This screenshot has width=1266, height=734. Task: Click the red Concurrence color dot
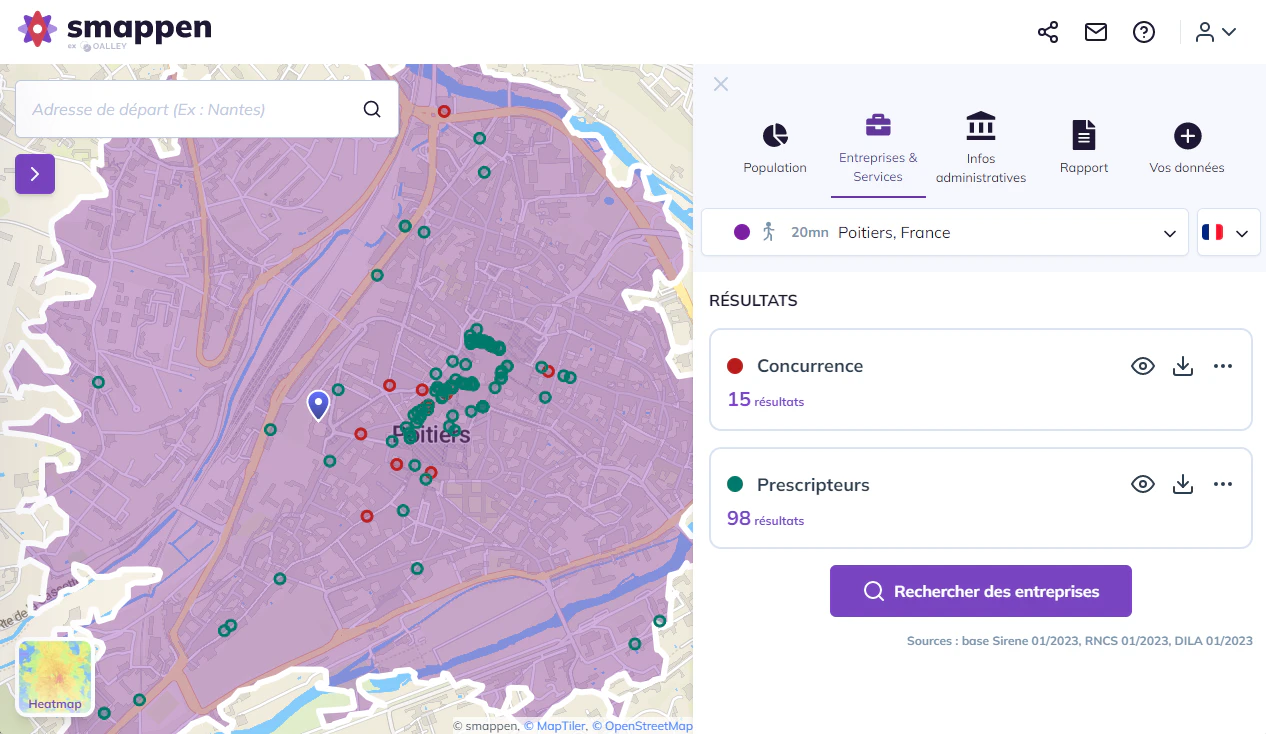click(735, 366)
